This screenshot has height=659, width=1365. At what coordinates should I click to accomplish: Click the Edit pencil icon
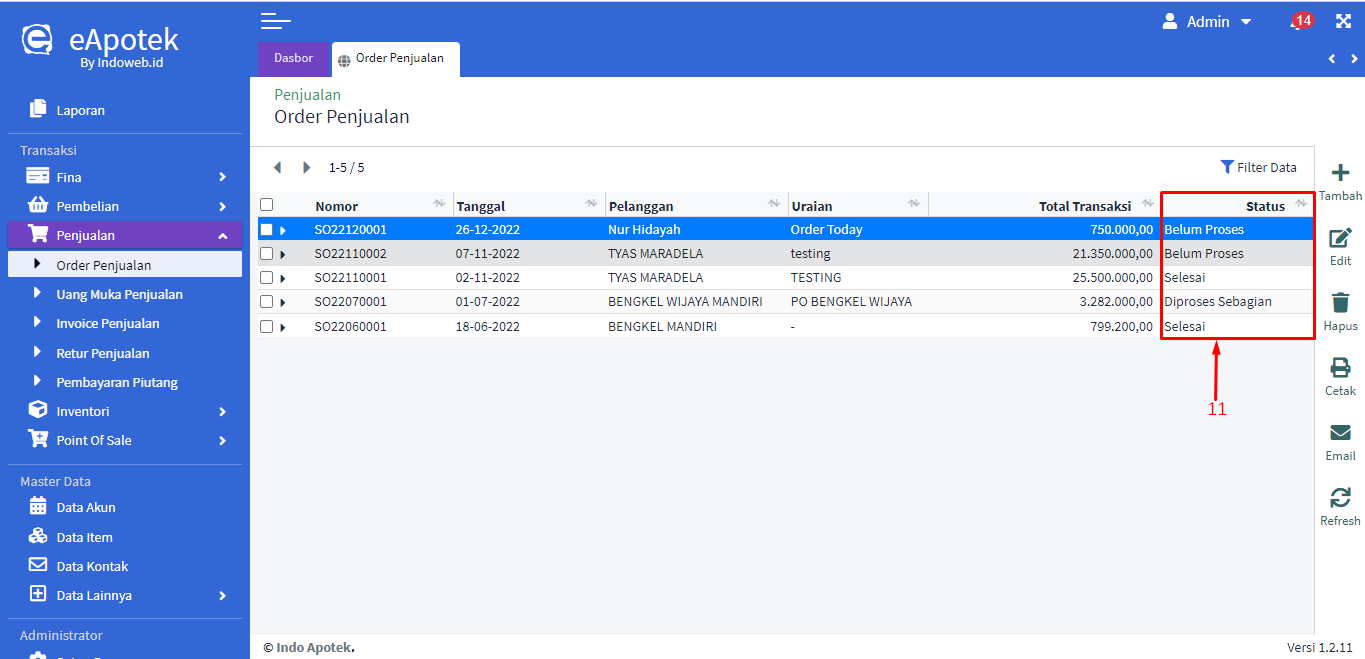(1340, 239)
